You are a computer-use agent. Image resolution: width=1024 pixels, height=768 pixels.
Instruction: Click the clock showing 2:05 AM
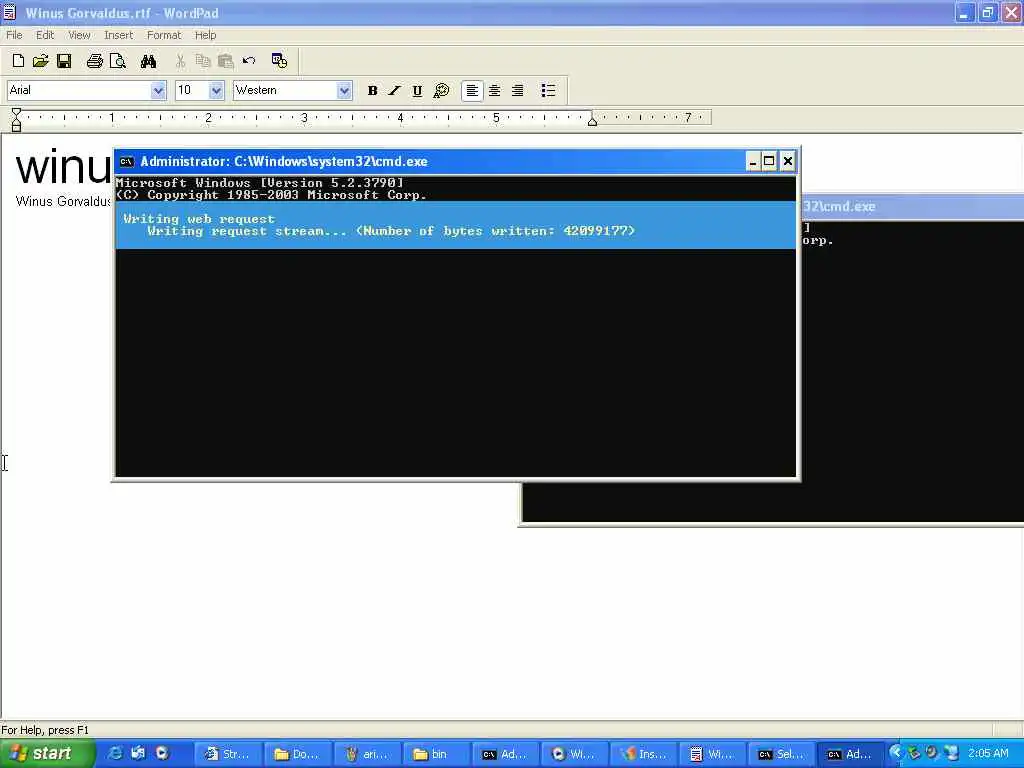(x=988, y=754)
